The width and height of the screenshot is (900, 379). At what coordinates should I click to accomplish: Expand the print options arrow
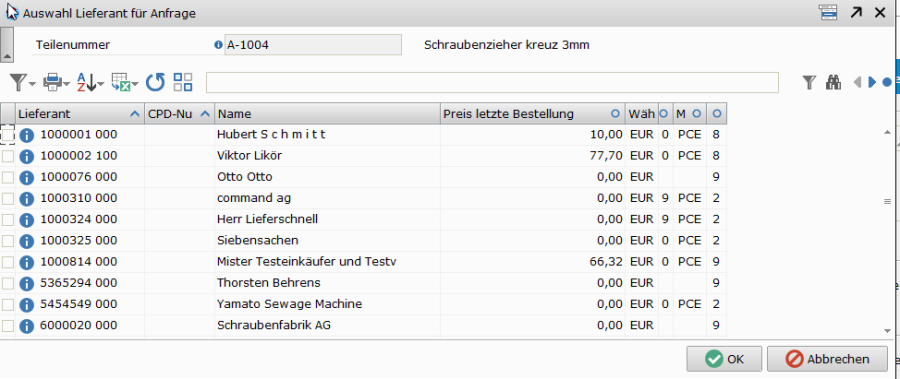pyautogui.click(x=67, y=84)
